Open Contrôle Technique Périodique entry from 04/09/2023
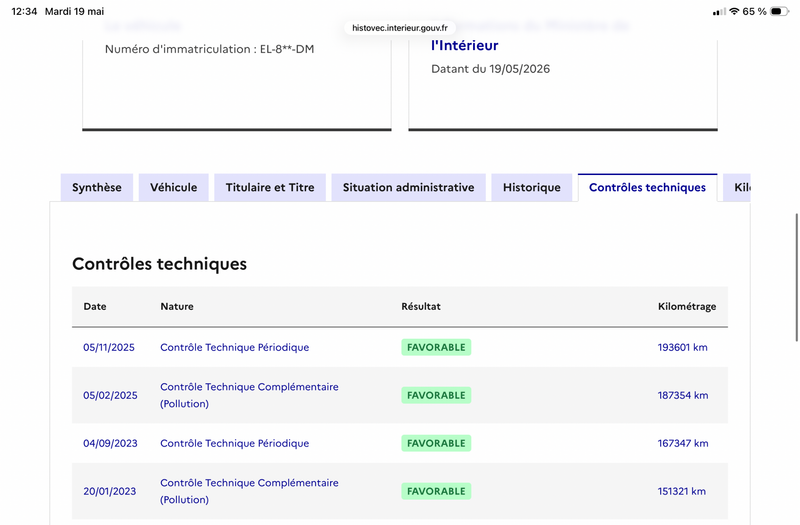This screenshot has width=800, height=525. point(235,443)
